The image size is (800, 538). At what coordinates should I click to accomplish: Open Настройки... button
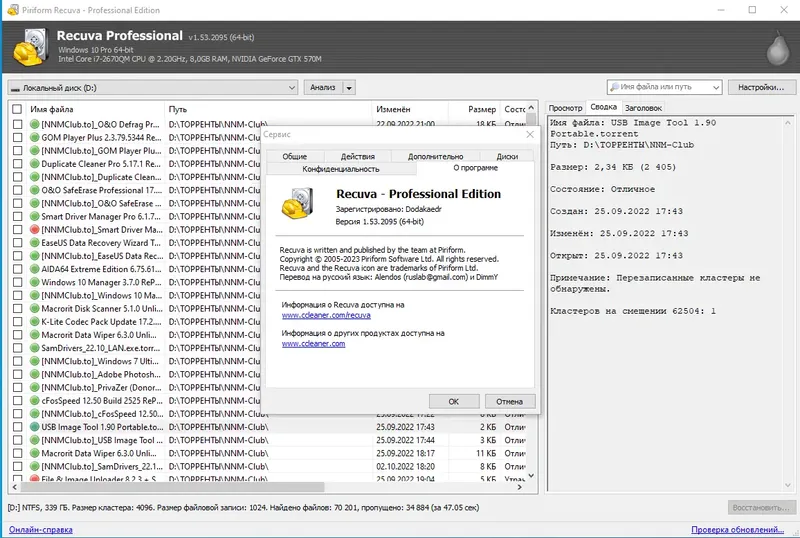point(761,87)
